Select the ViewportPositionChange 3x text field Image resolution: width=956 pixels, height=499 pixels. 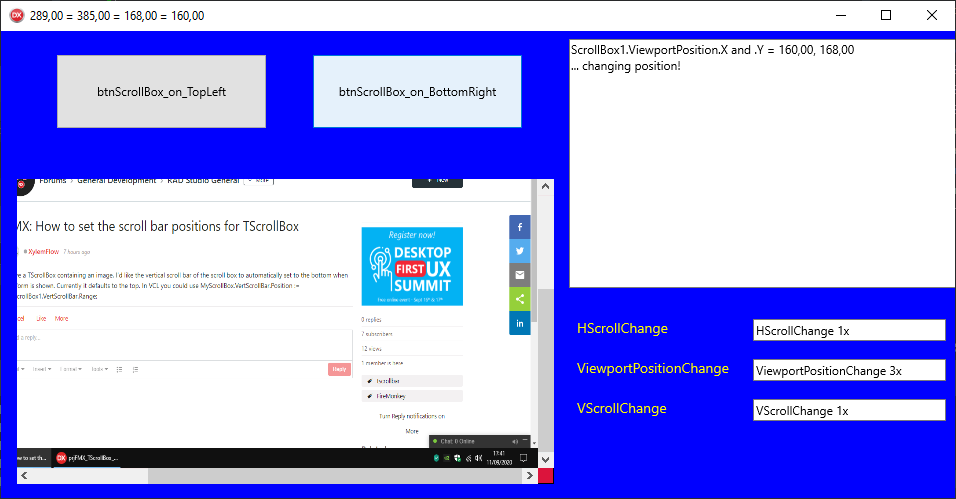click(x=848, y=370)
